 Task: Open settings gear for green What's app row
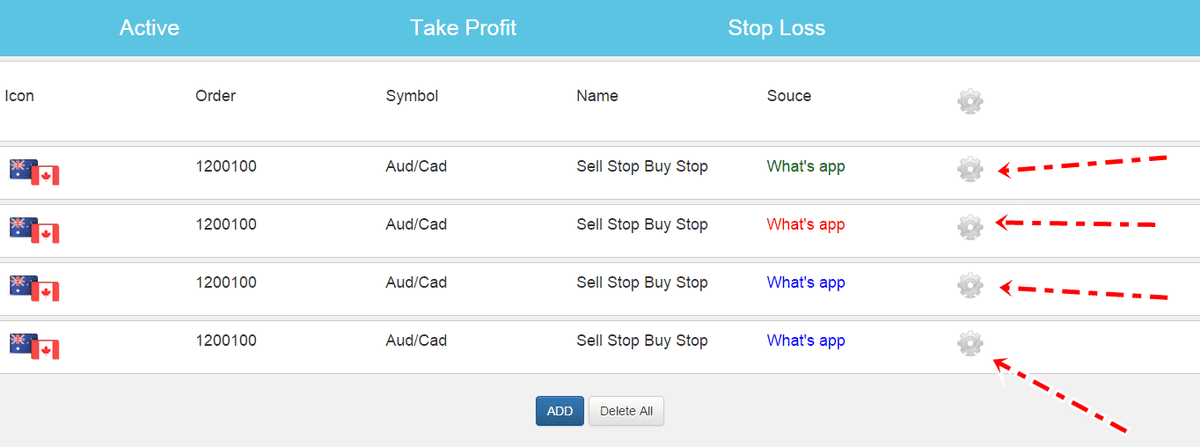[970, 169]
